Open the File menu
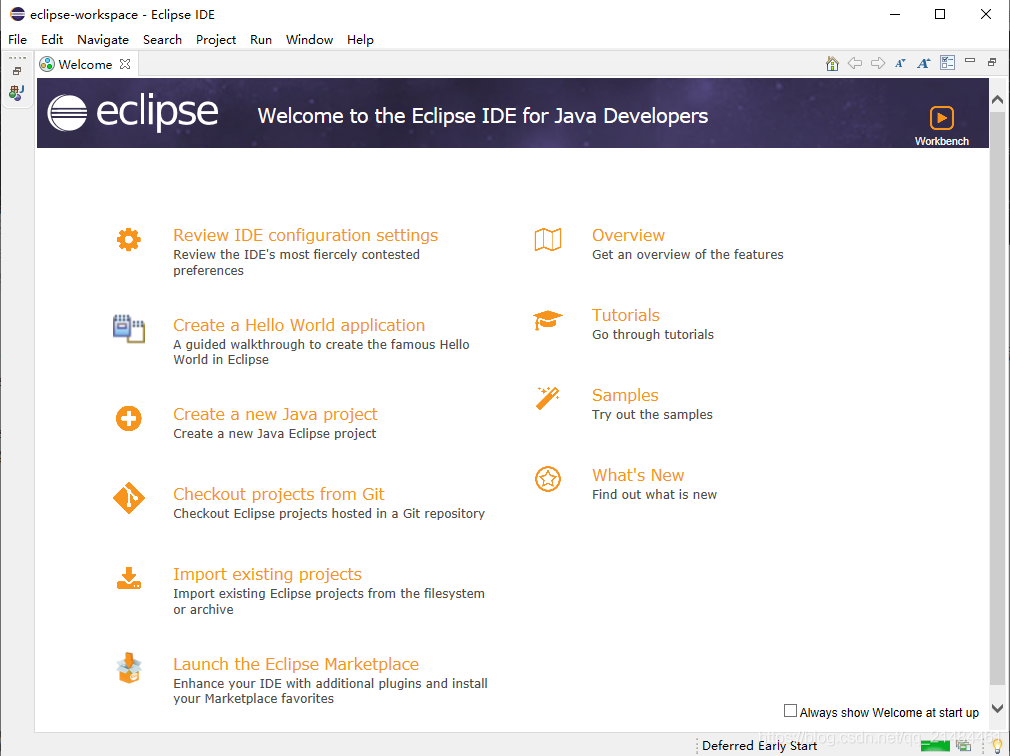Image resolution: width=1010 pixels, height=756 pixels. pos(17,39)
